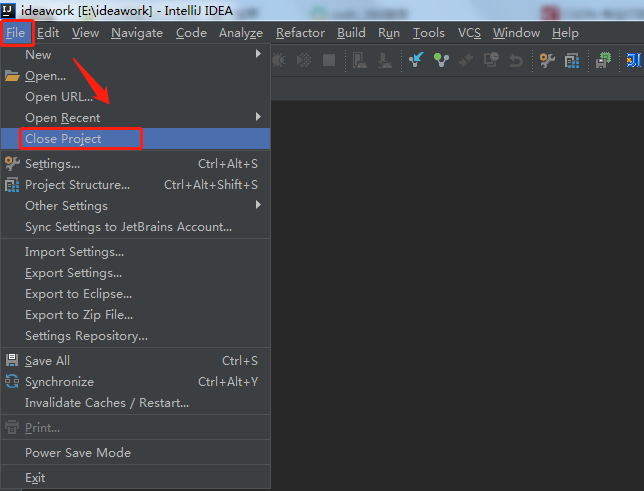Screen dimensions: 644x491
Task: Click the Ctrl+Alt+Shift+S shortcut text
Action: (211, 185)
